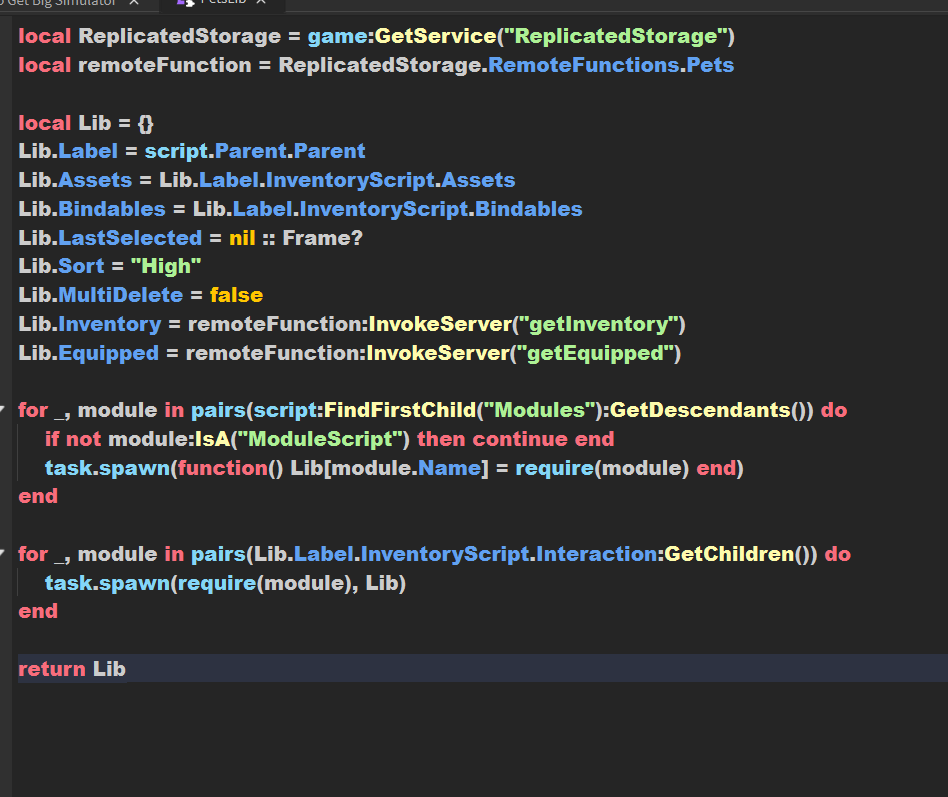Click Name in Lib[module.Name]
Screen dimensions: 948x797
click(x=449, y=468)
